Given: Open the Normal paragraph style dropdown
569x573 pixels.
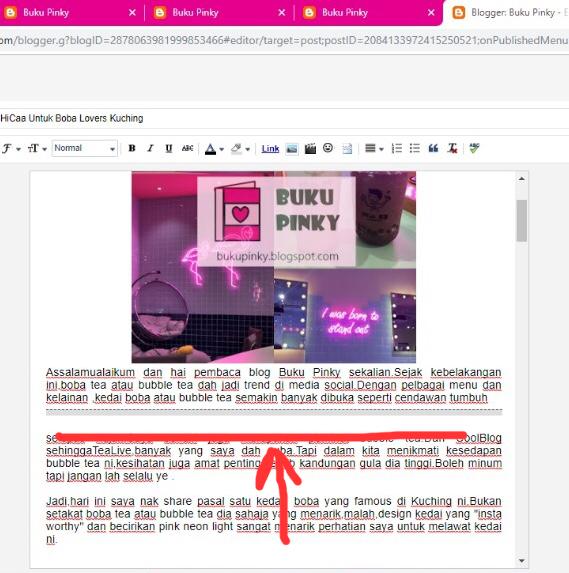Looking at the screenshot, I should pyautogui.click(x=84, y=148).
